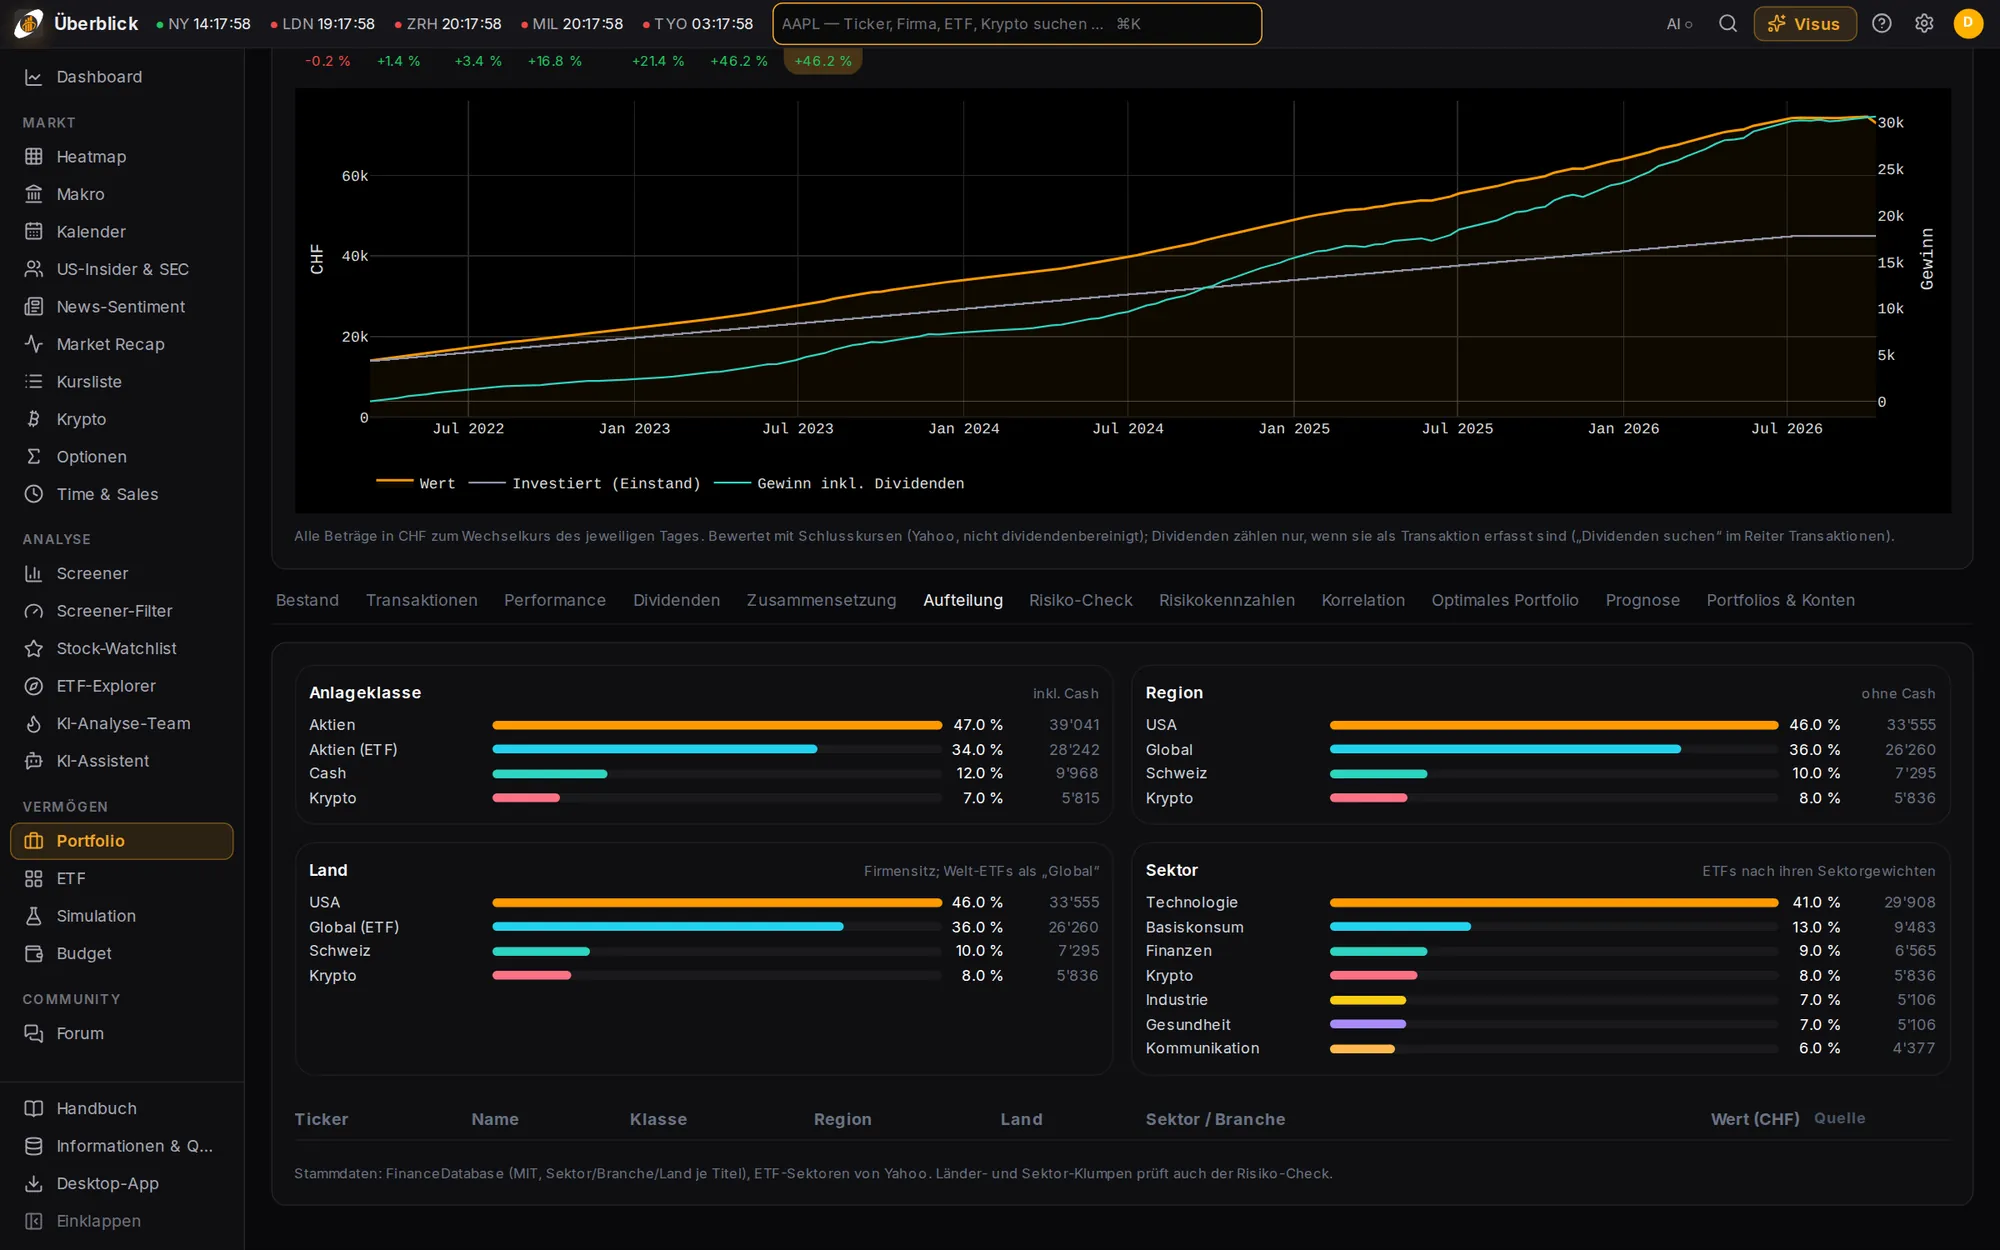The image size is (2000, 1250).
Task: Open Heatmap grid icon in sidebar
Action: (x=34, y=157)
